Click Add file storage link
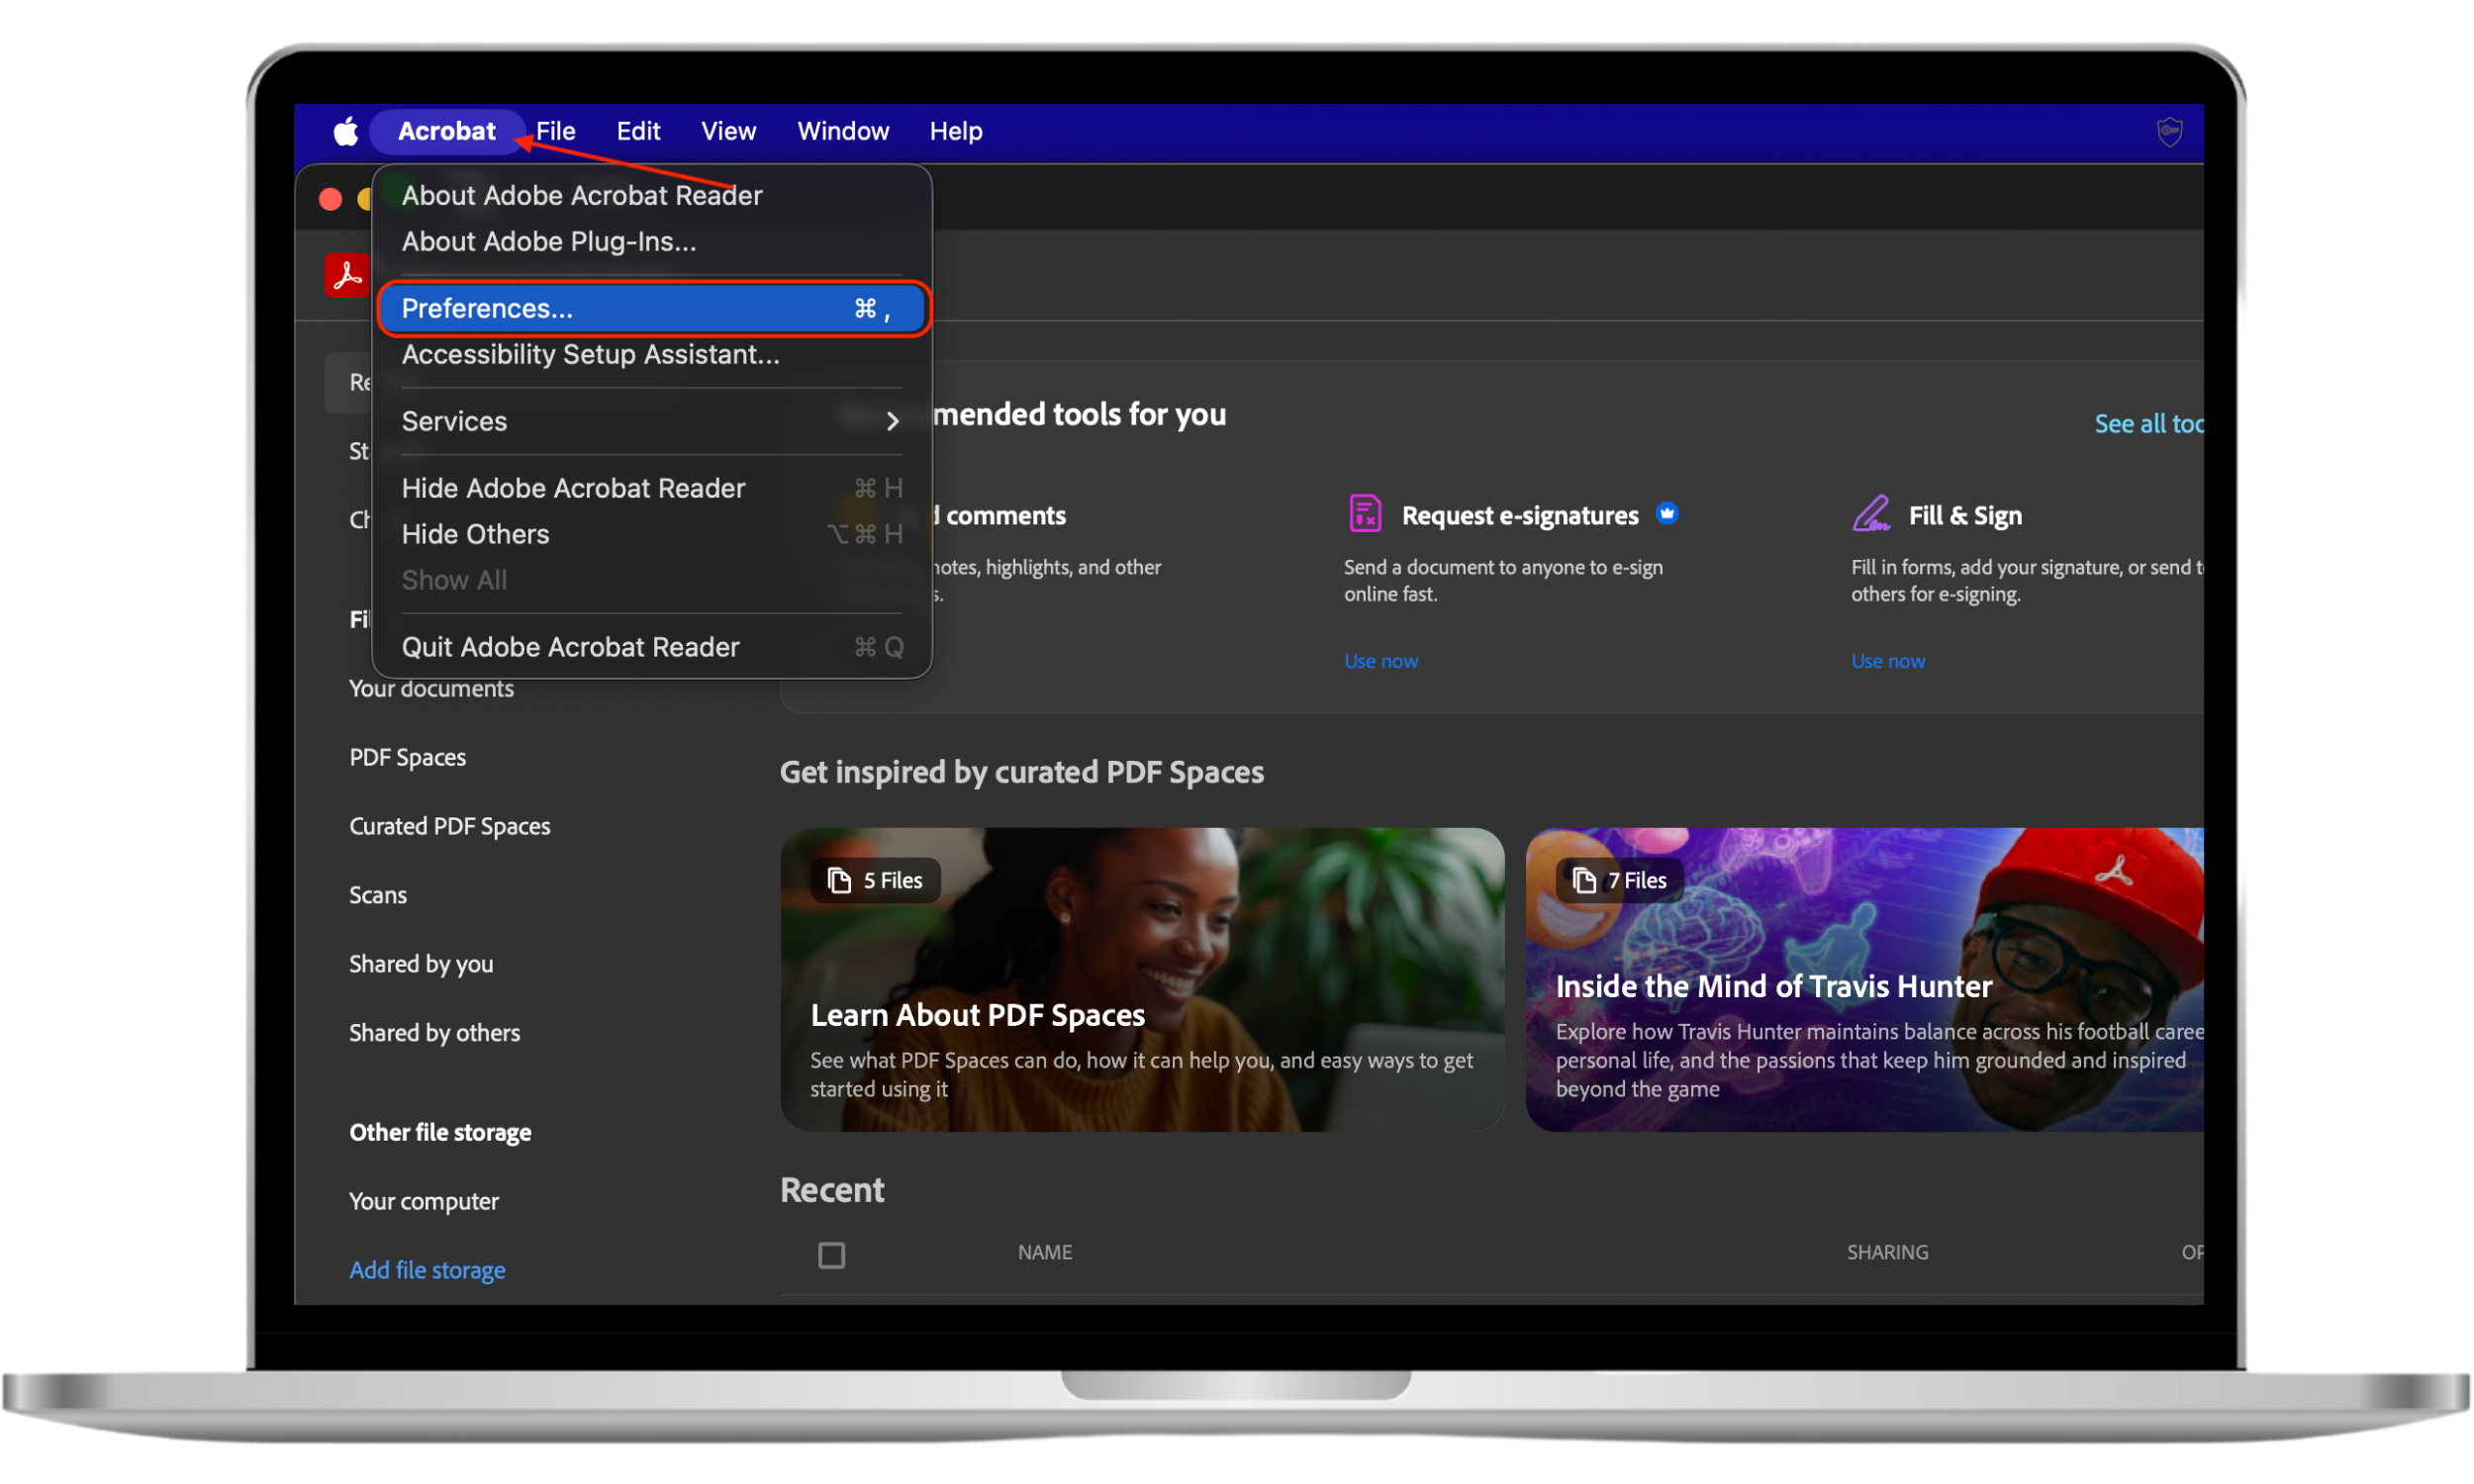Image resolution: width=2474 pixels, height=1484 pixels. pyautogui.click(x=427, y=1270)
